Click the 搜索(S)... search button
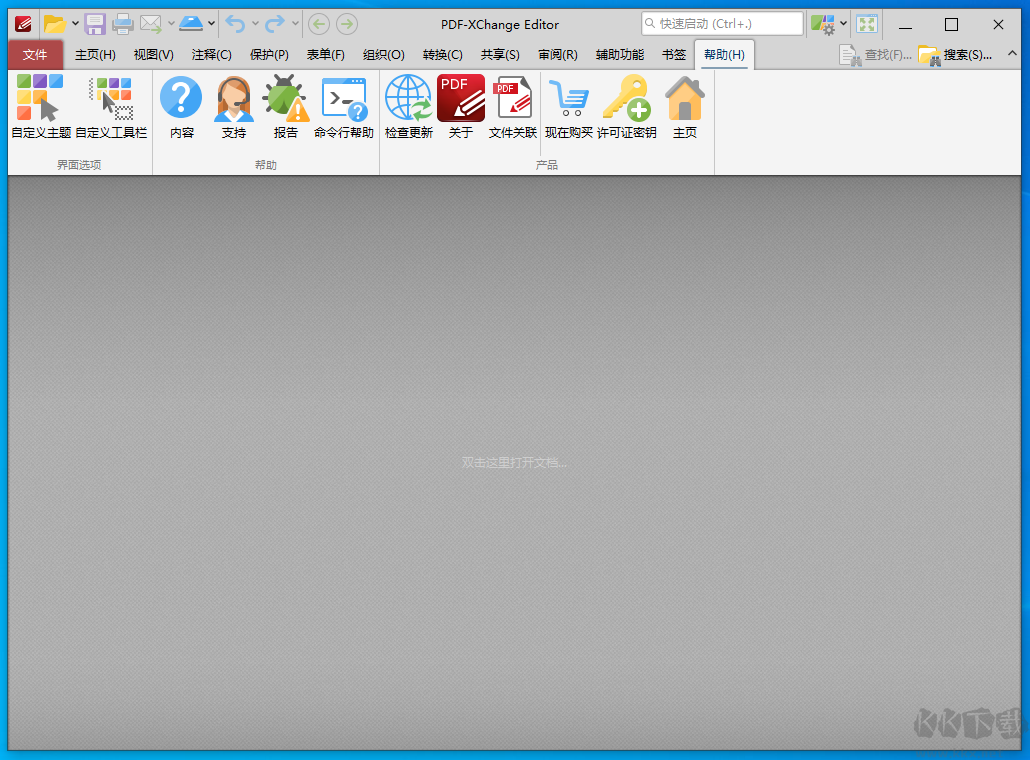The height and width of the screenshot is (760, 1030). (956, 55)
